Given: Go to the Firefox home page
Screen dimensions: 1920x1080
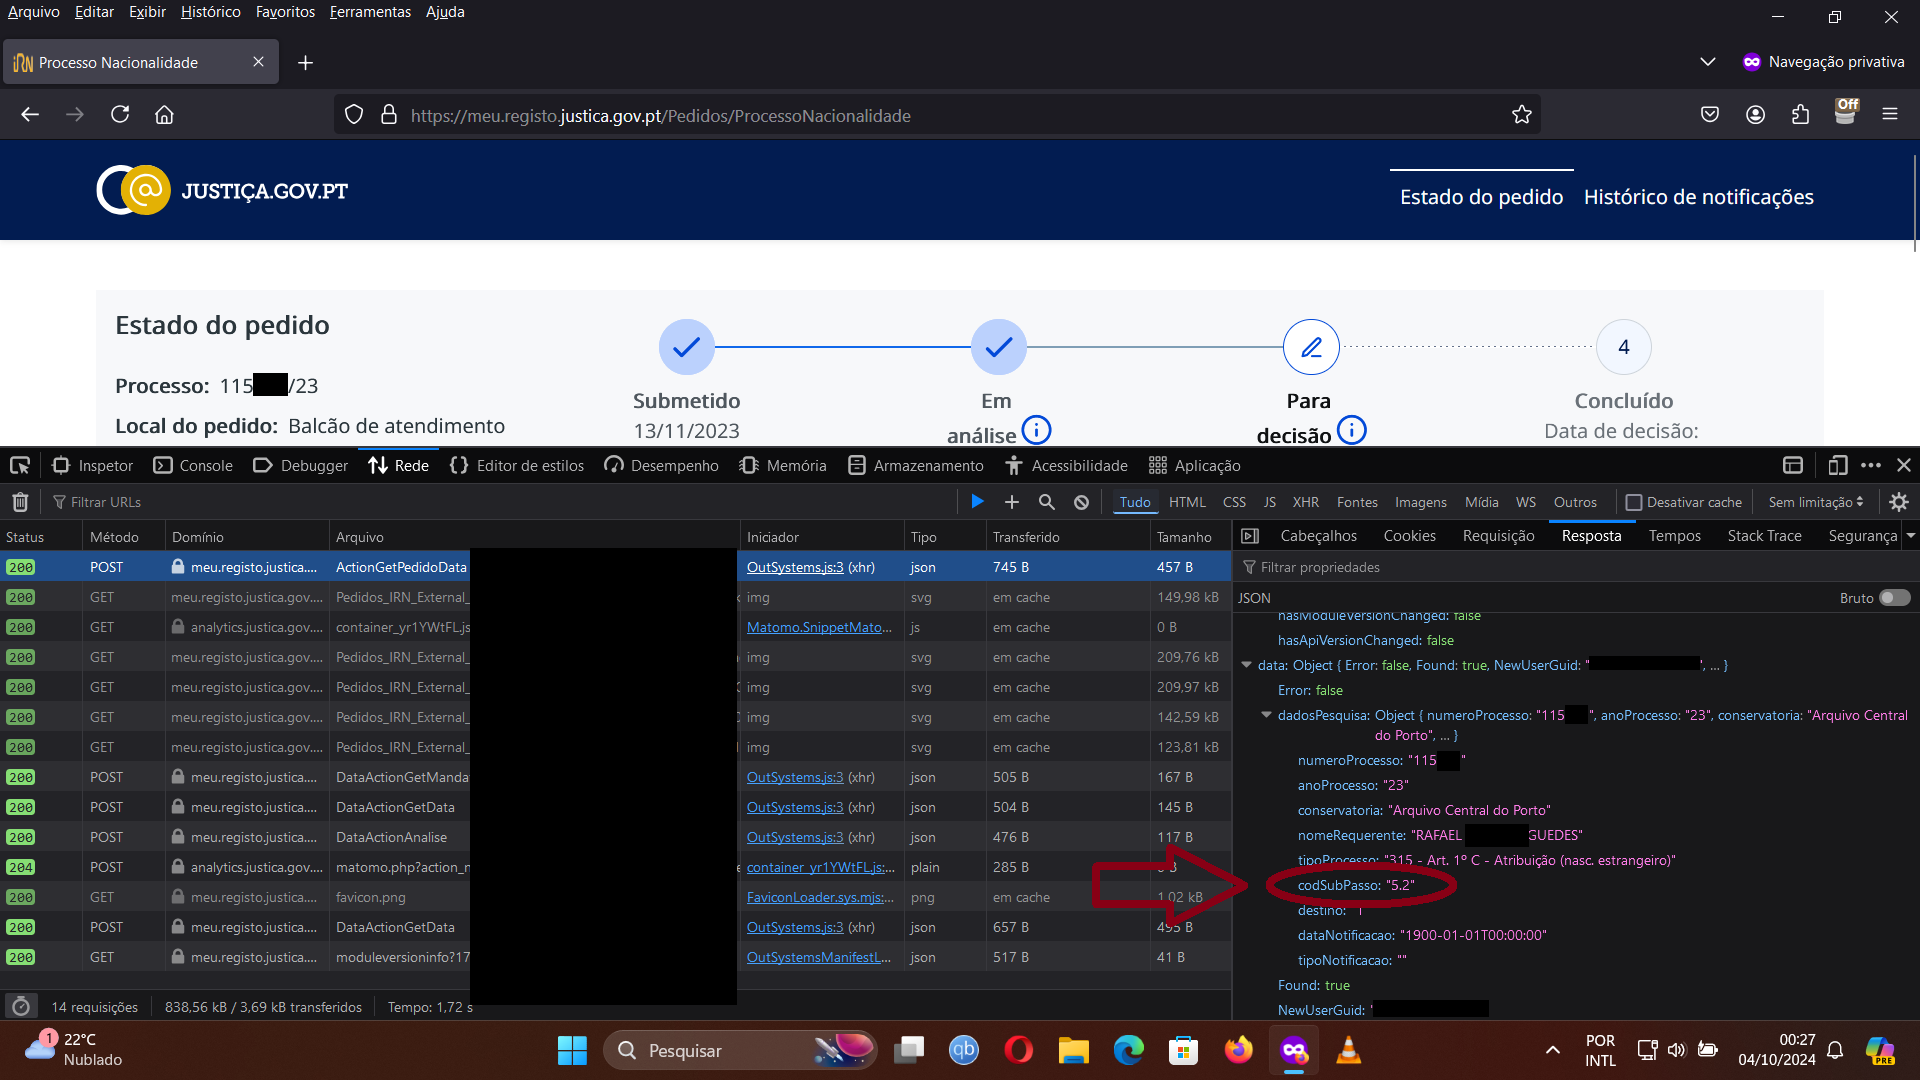Looking at the screenshot, I should coord(165,115).
